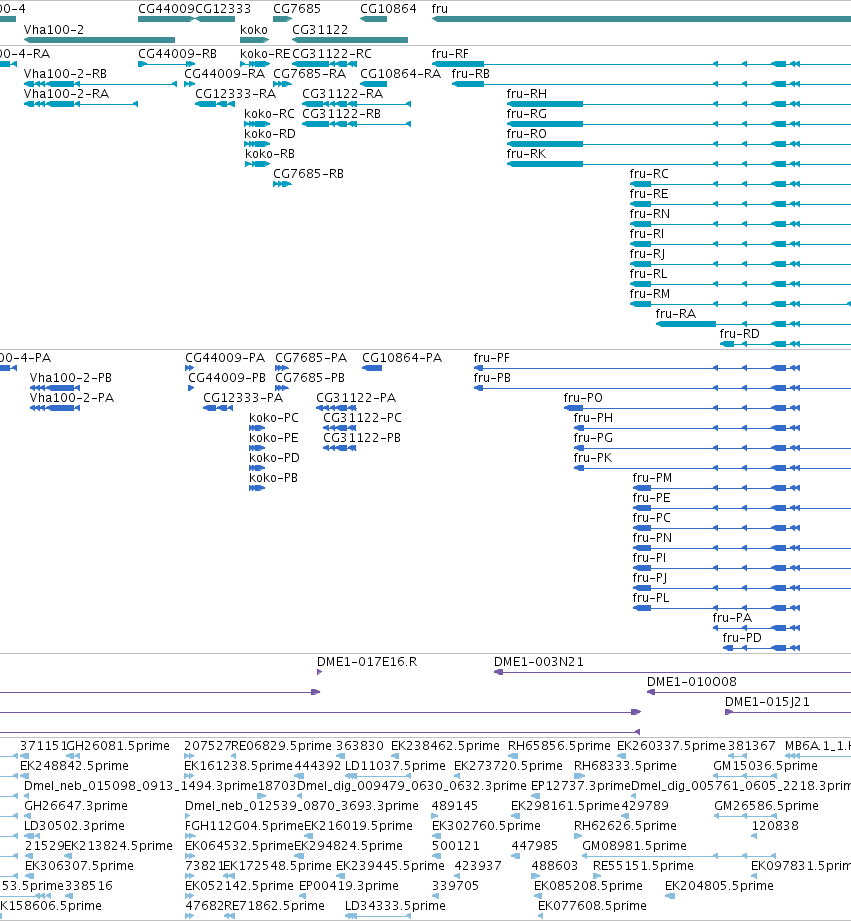Click protein Vha100-2-PB

[x=70, y=378]
